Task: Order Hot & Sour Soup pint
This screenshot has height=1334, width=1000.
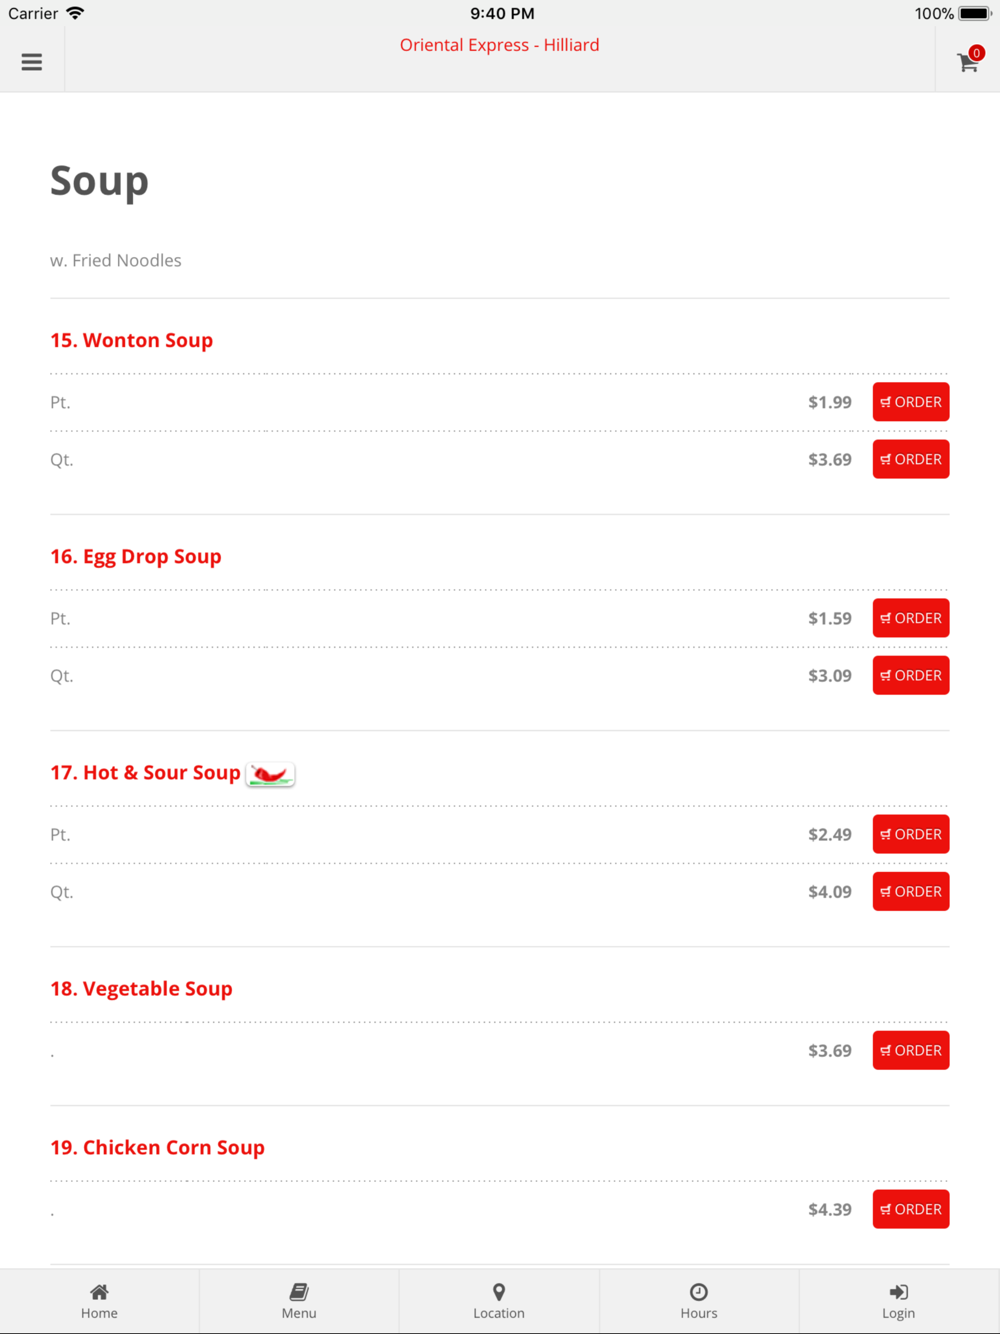Action: point(911,834)
